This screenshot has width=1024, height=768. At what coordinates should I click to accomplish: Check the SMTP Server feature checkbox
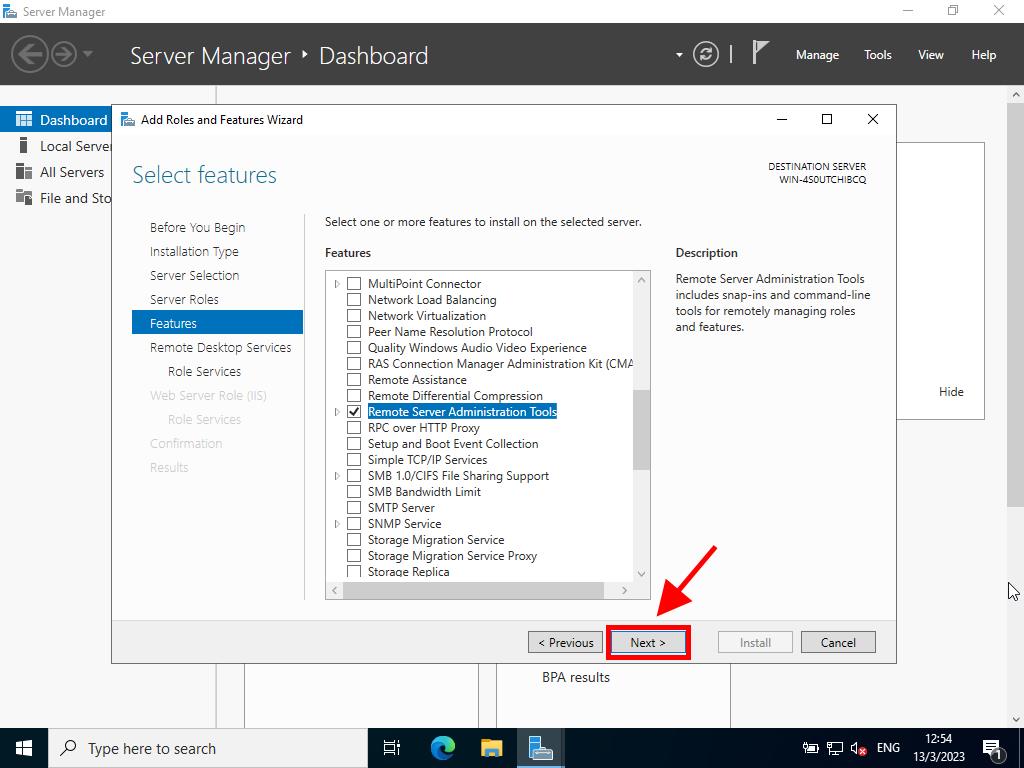click(x=354, y=508)
